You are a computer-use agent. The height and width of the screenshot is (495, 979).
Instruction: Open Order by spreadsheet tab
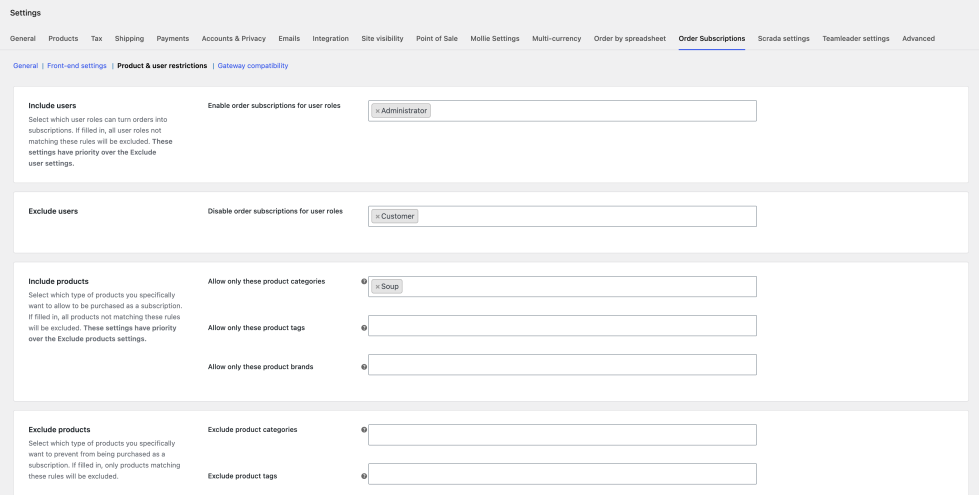(x=629, y=39)
